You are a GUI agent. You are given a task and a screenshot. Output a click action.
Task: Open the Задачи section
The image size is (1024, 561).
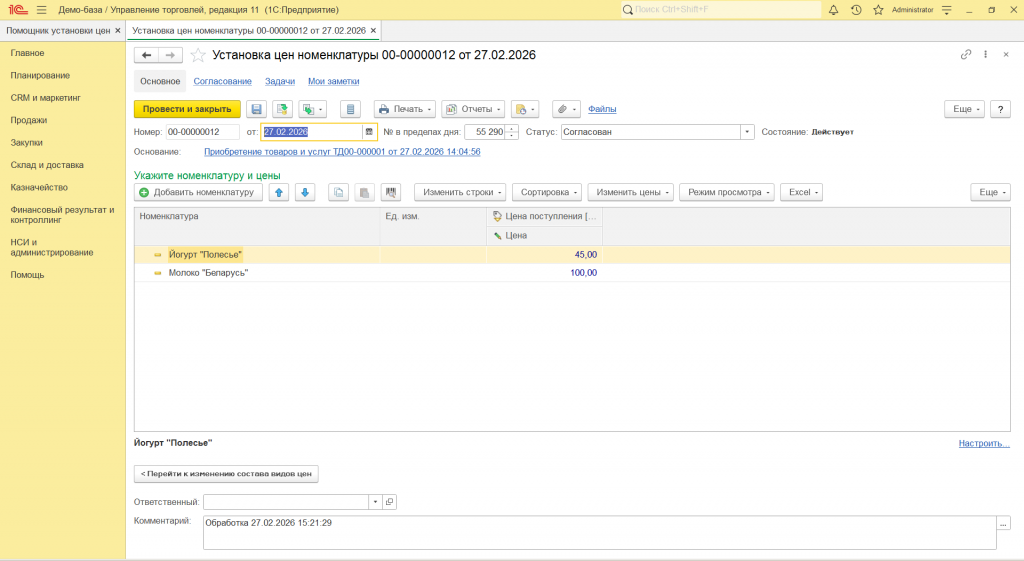tap(280, 81)
